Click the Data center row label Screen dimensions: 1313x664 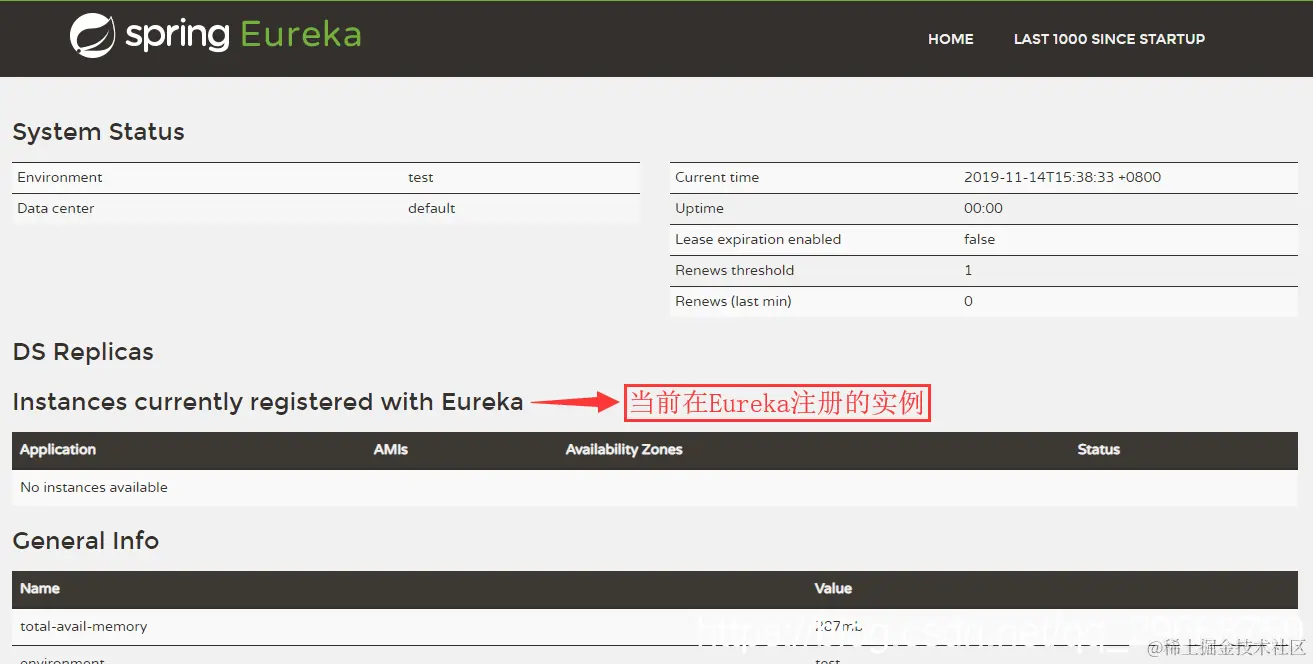pyautogui.click(x=56, y=208)
